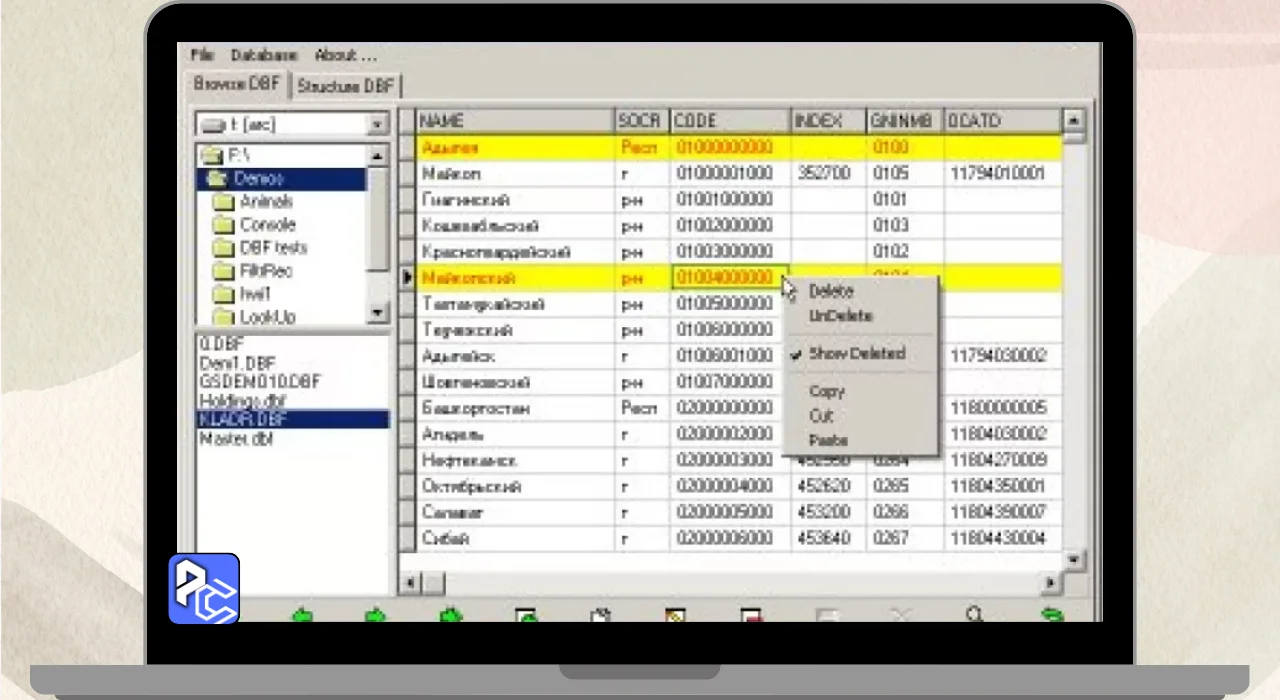Click grid vertical scrollbar down arrow
The height and width of the screenshot is (700, 1280).
click(1073, 559)
